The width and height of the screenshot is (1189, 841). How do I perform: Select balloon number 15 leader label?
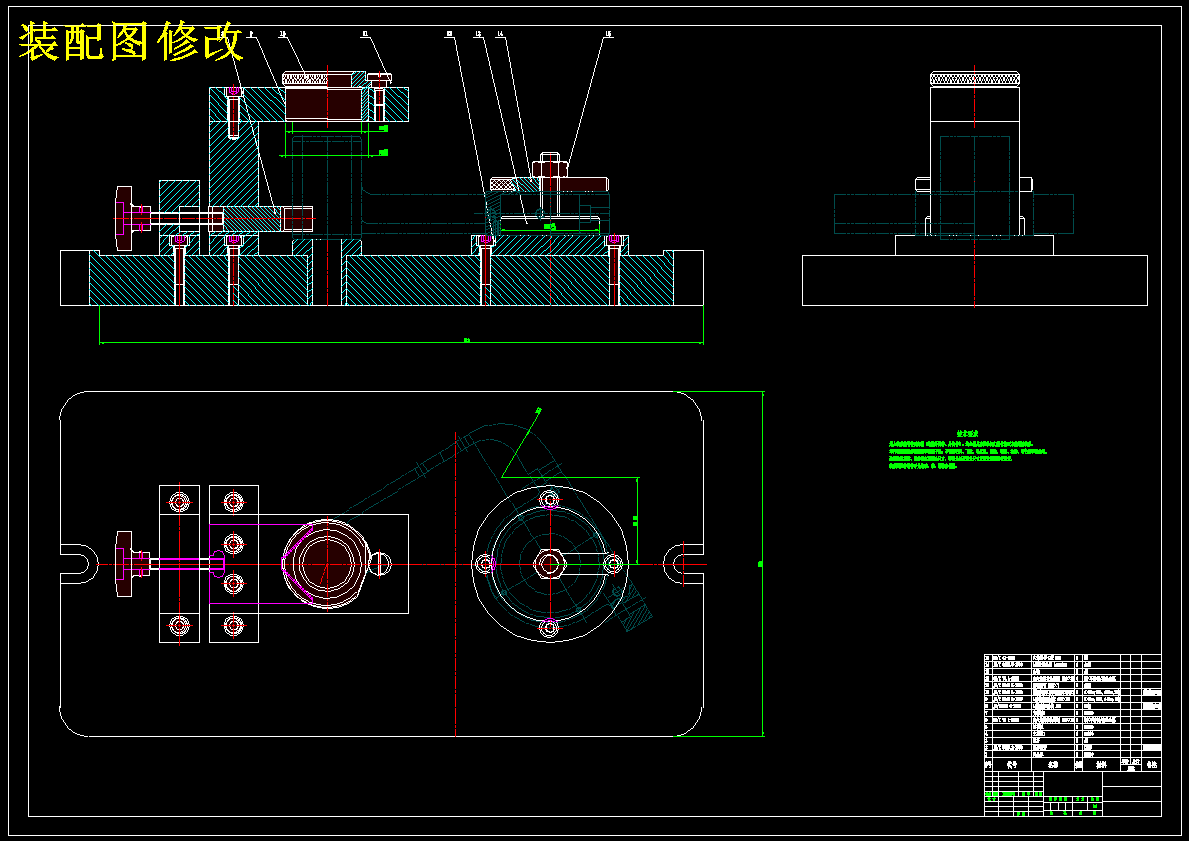608,34
